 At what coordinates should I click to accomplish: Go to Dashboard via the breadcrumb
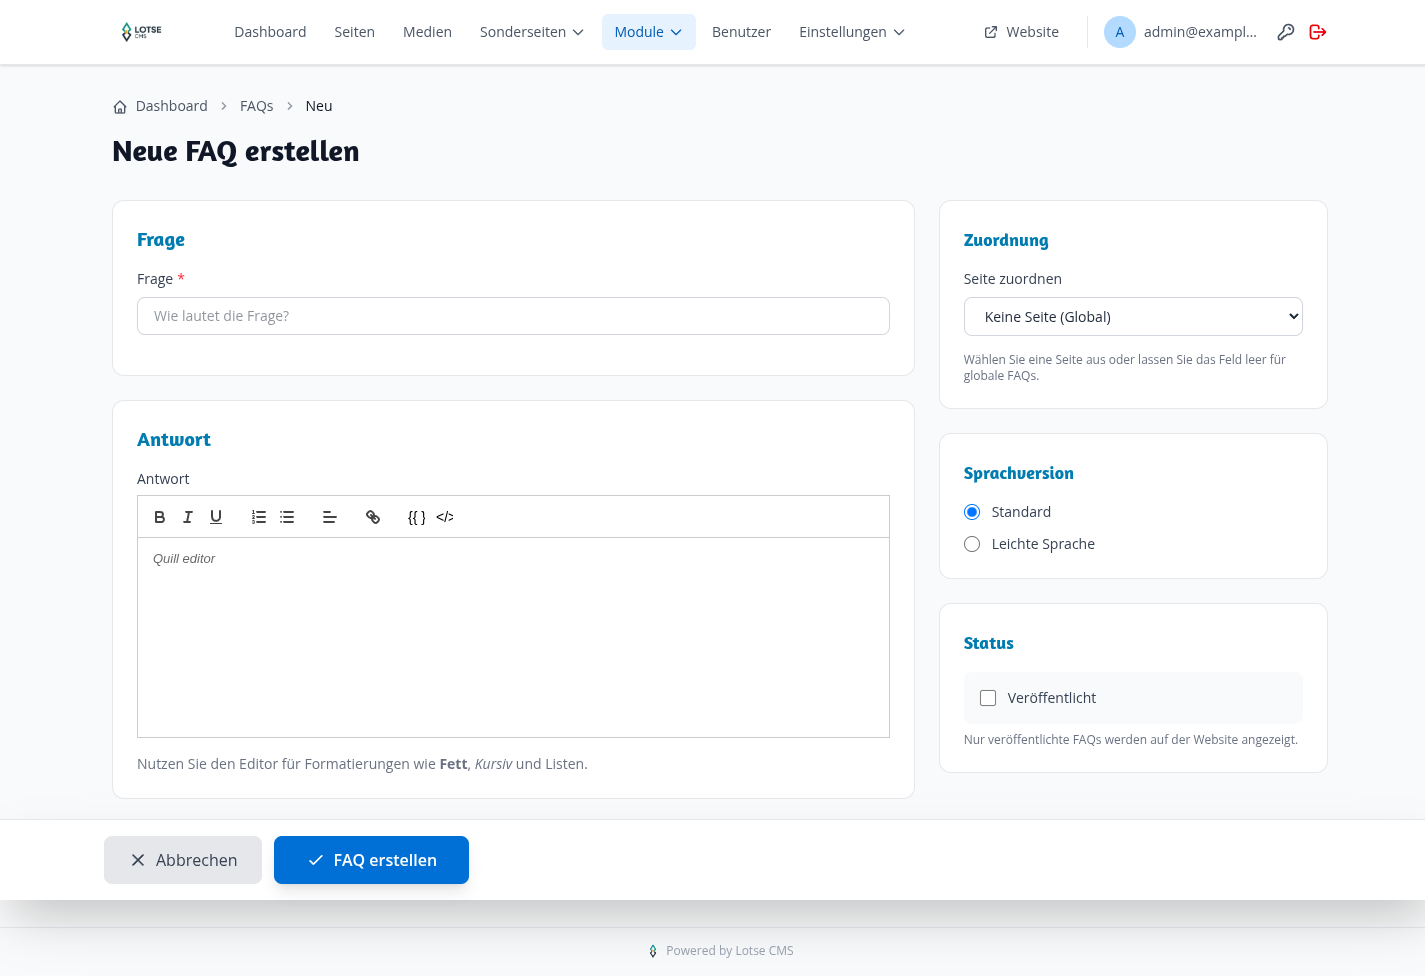click(x=172, y=106)
